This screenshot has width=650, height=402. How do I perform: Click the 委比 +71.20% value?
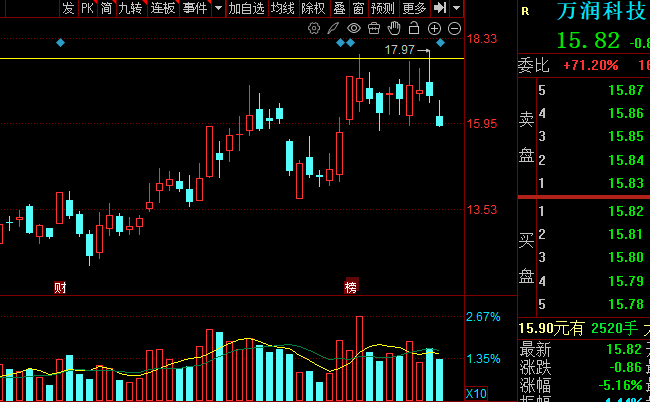tap(591, 65)
